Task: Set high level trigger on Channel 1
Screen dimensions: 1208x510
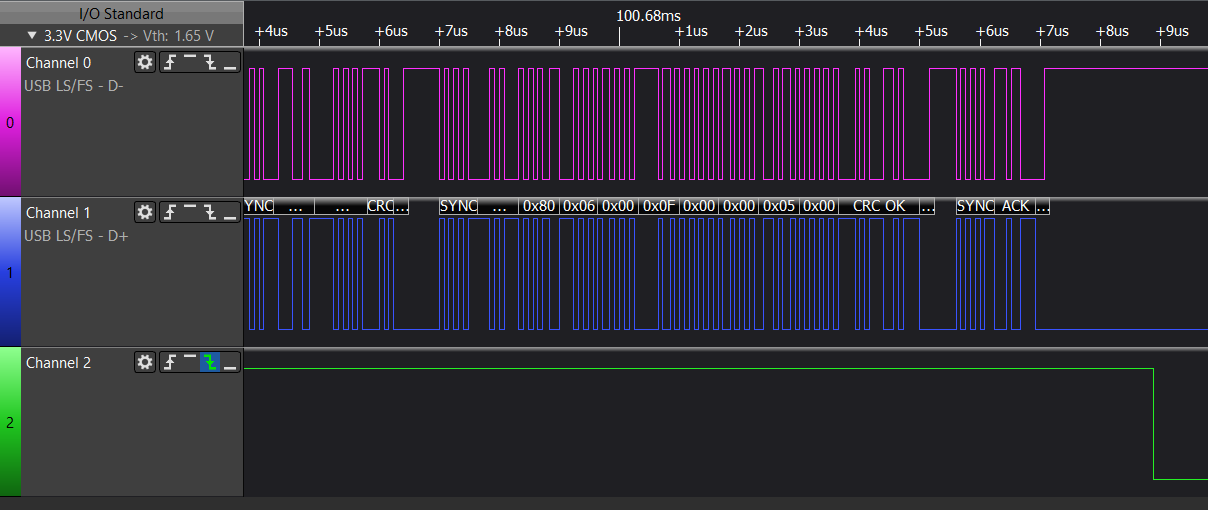Action: 189,213
